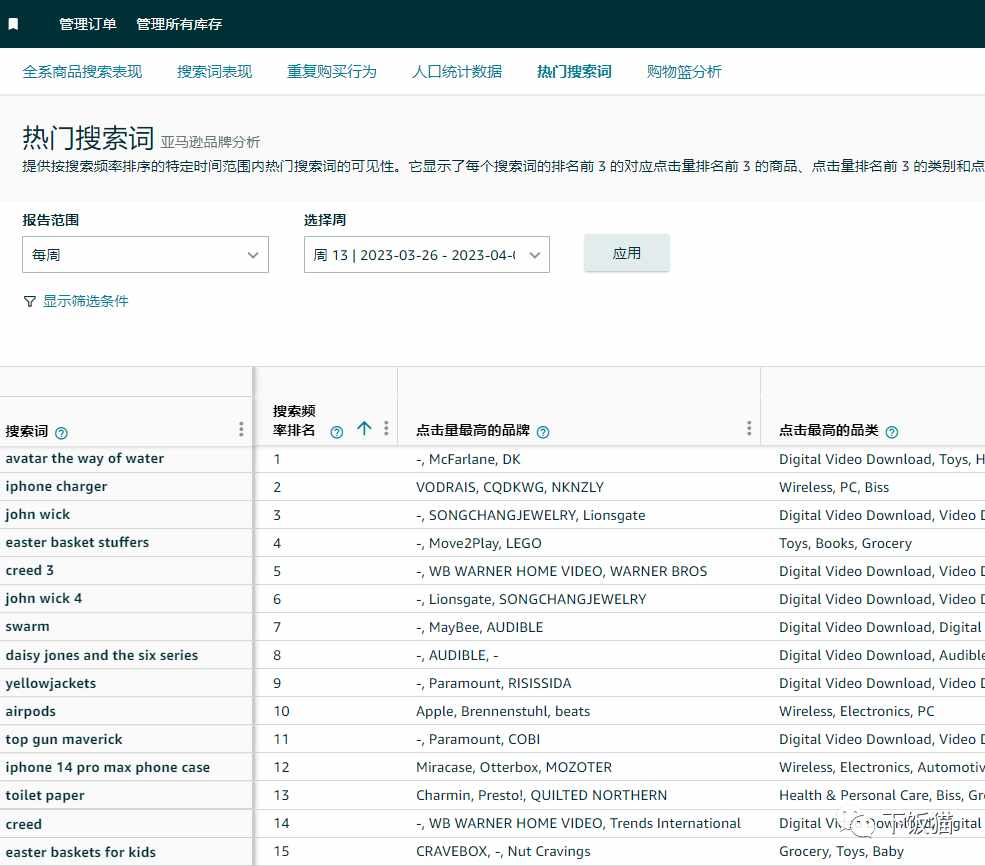
Task: Click help icon next to 点击最高的品类
Action: pyautogui.click(x=891, y=432)
